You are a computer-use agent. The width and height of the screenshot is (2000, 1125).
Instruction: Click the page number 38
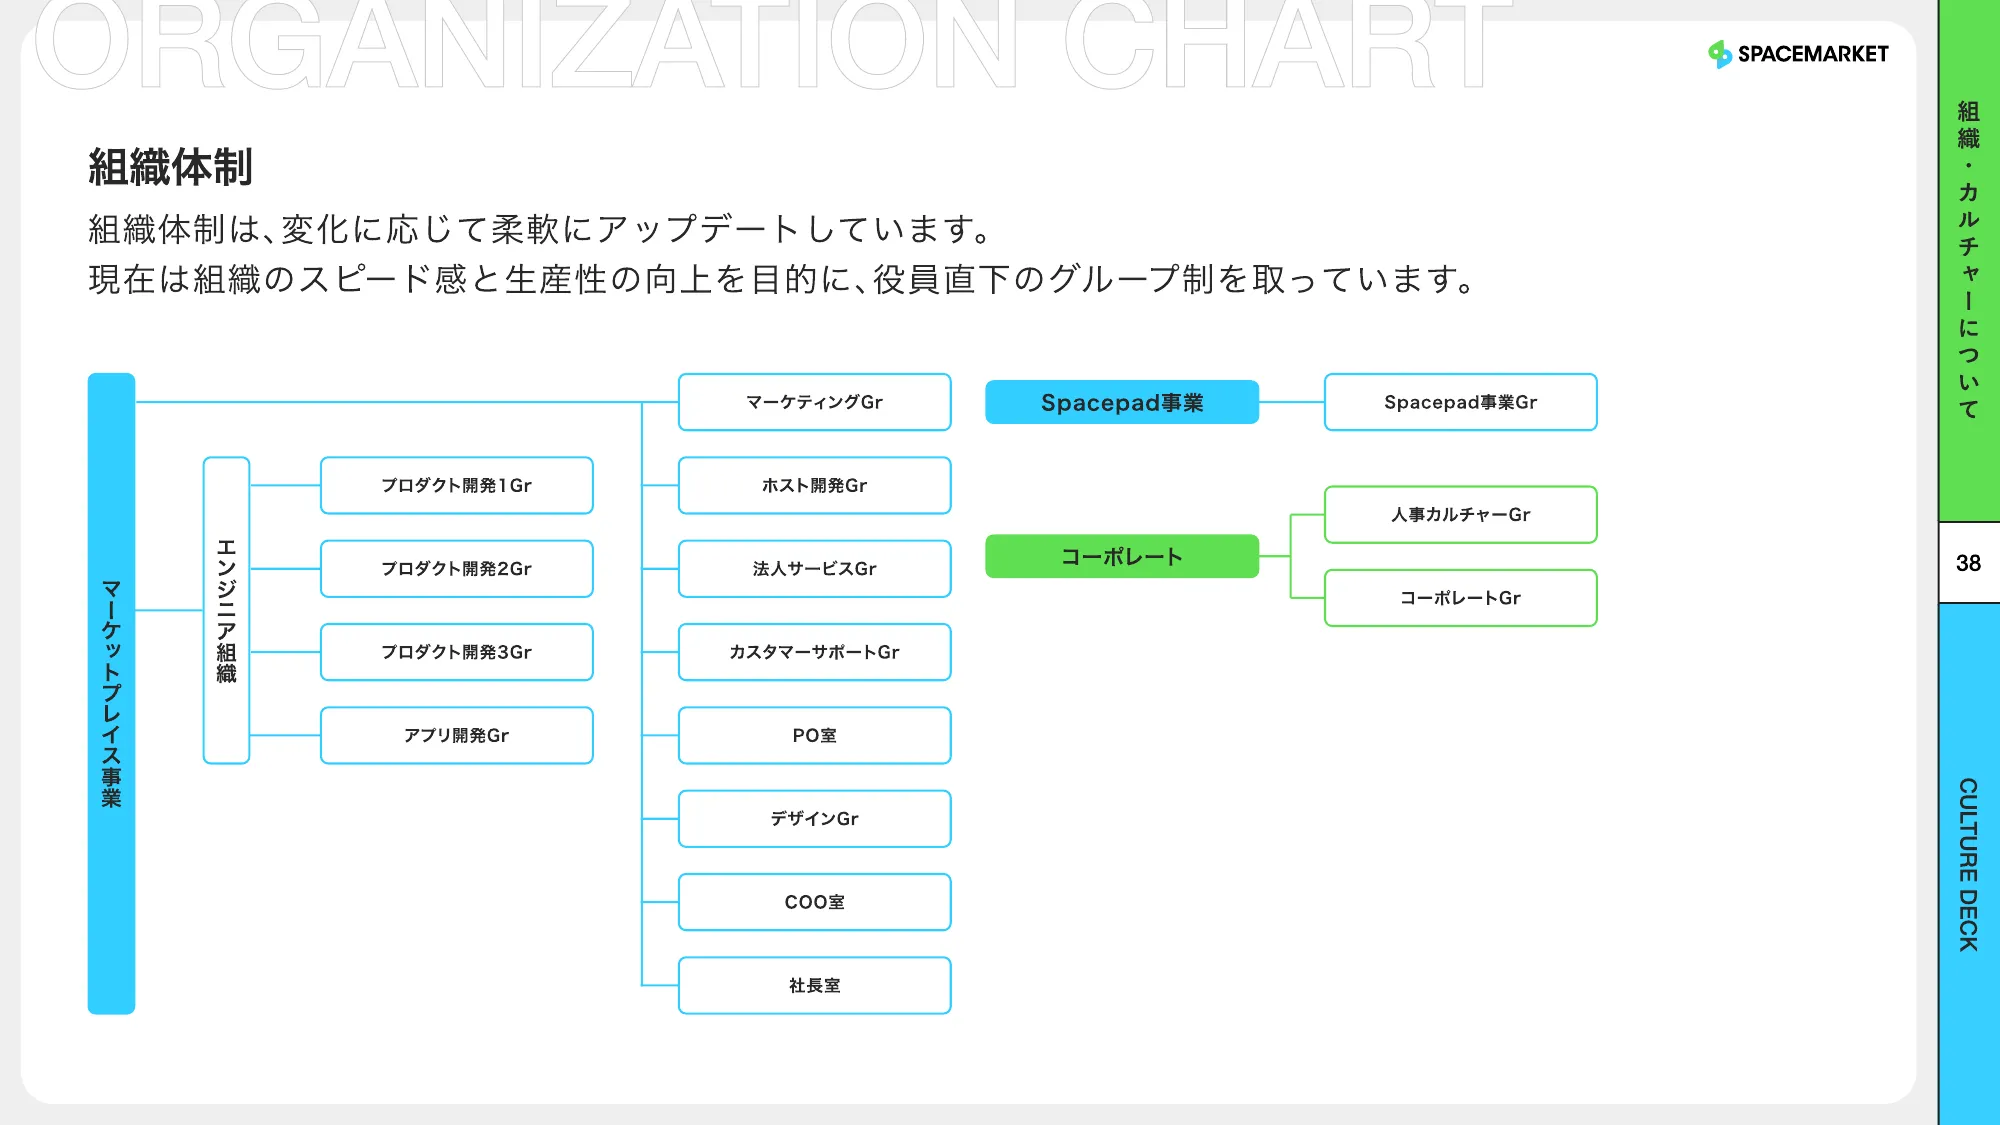click(x=1968, y=563)
